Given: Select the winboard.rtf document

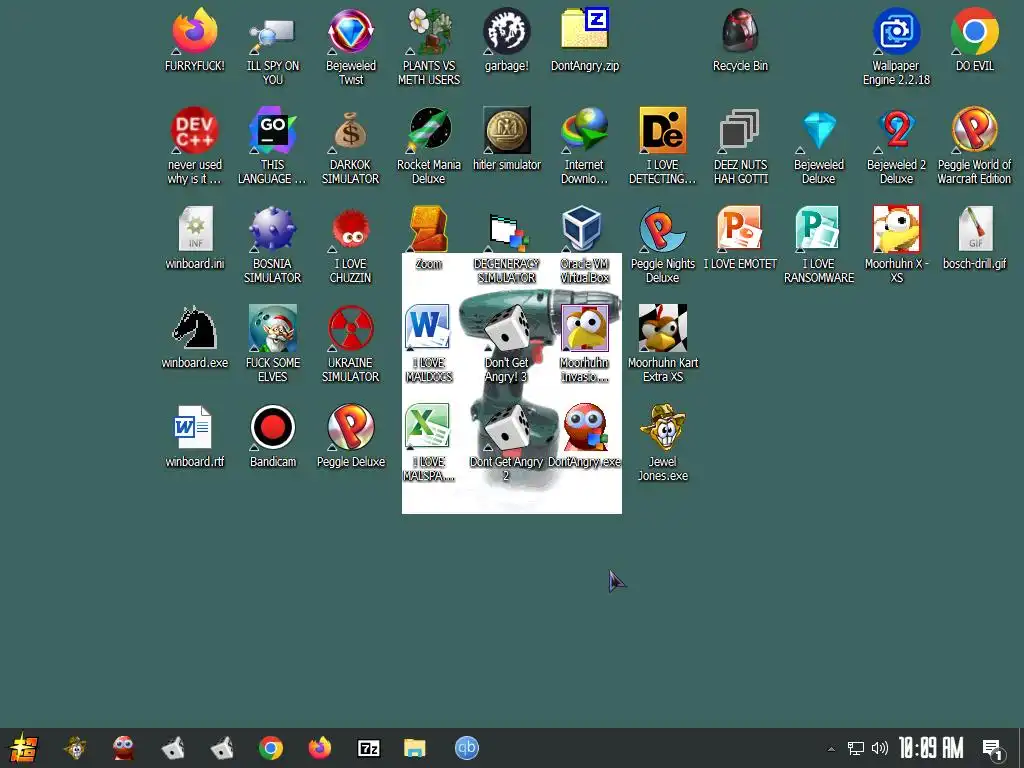Looking at the screenshot, I should [x=195, y=436].
